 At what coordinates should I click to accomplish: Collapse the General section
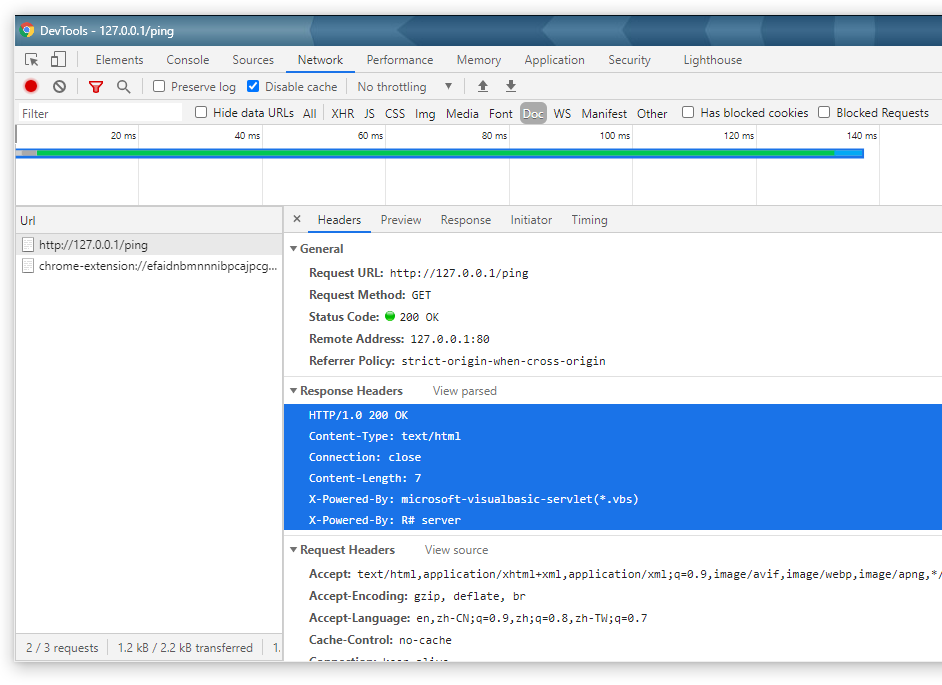point(294,249)
